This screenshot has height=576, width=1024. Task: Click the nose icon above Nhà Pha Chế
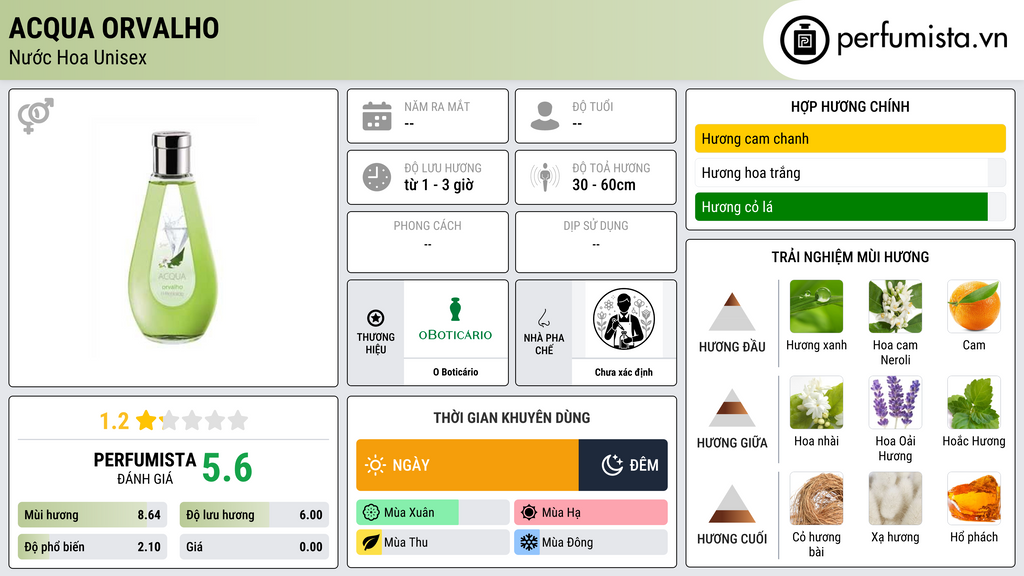pos(543,318)
